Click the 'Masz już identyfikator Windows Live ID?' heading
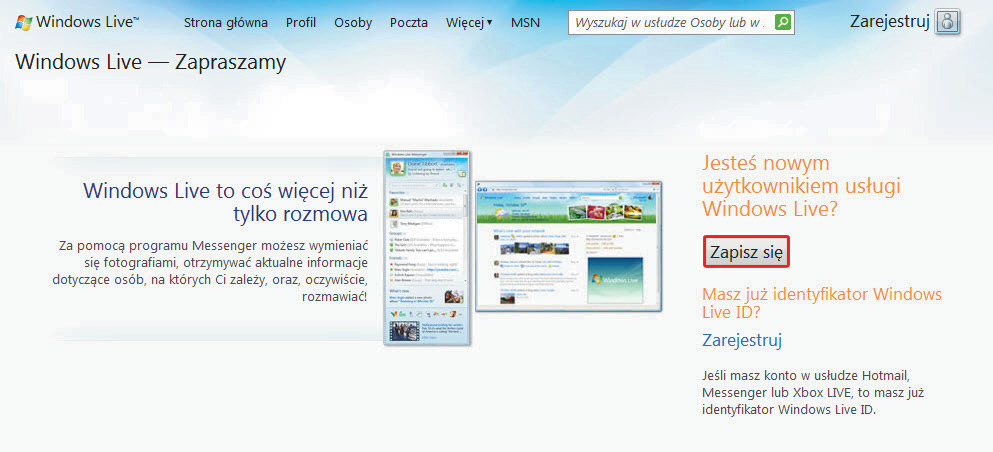Screen dimensions: 993x452 [x=821, y=303]
